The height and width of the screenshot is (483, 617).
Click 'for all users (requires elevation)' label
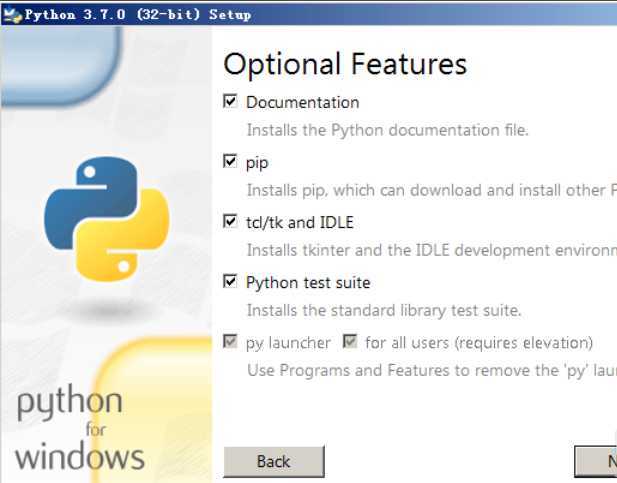point(479,343)
